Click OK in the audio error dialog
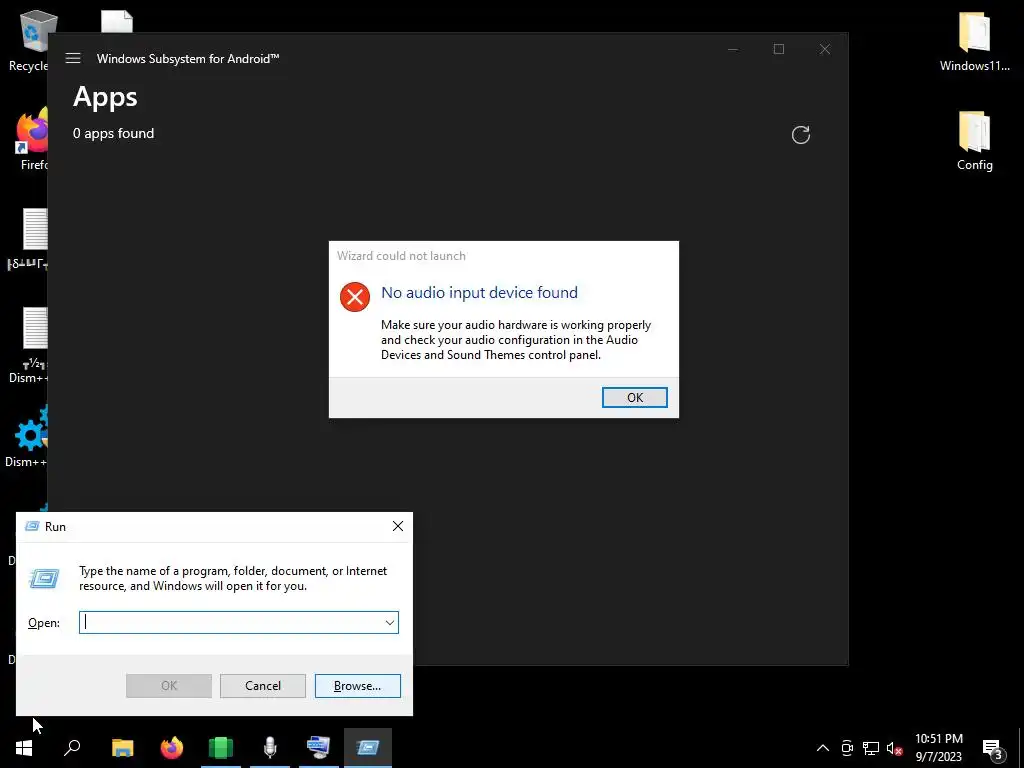Screen dimensions: 1024x768 point(634,397)
